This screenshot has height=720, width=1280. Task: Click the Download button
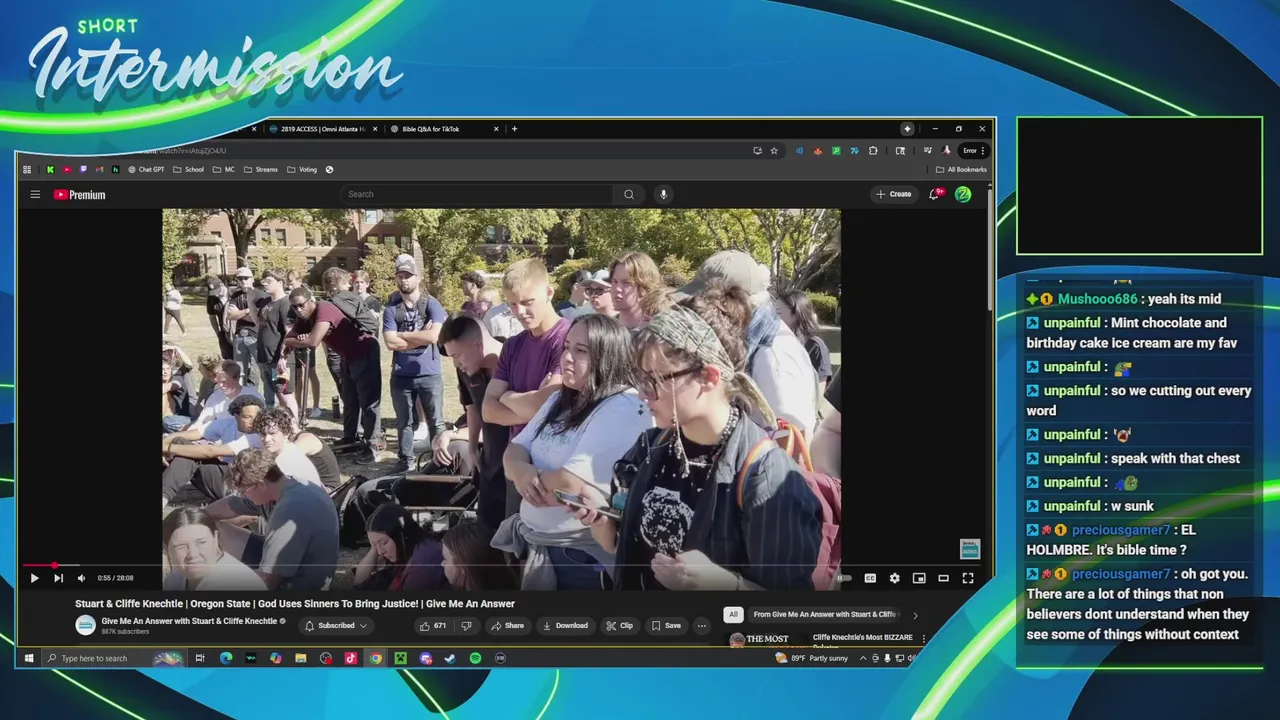[x=565, y=626]
